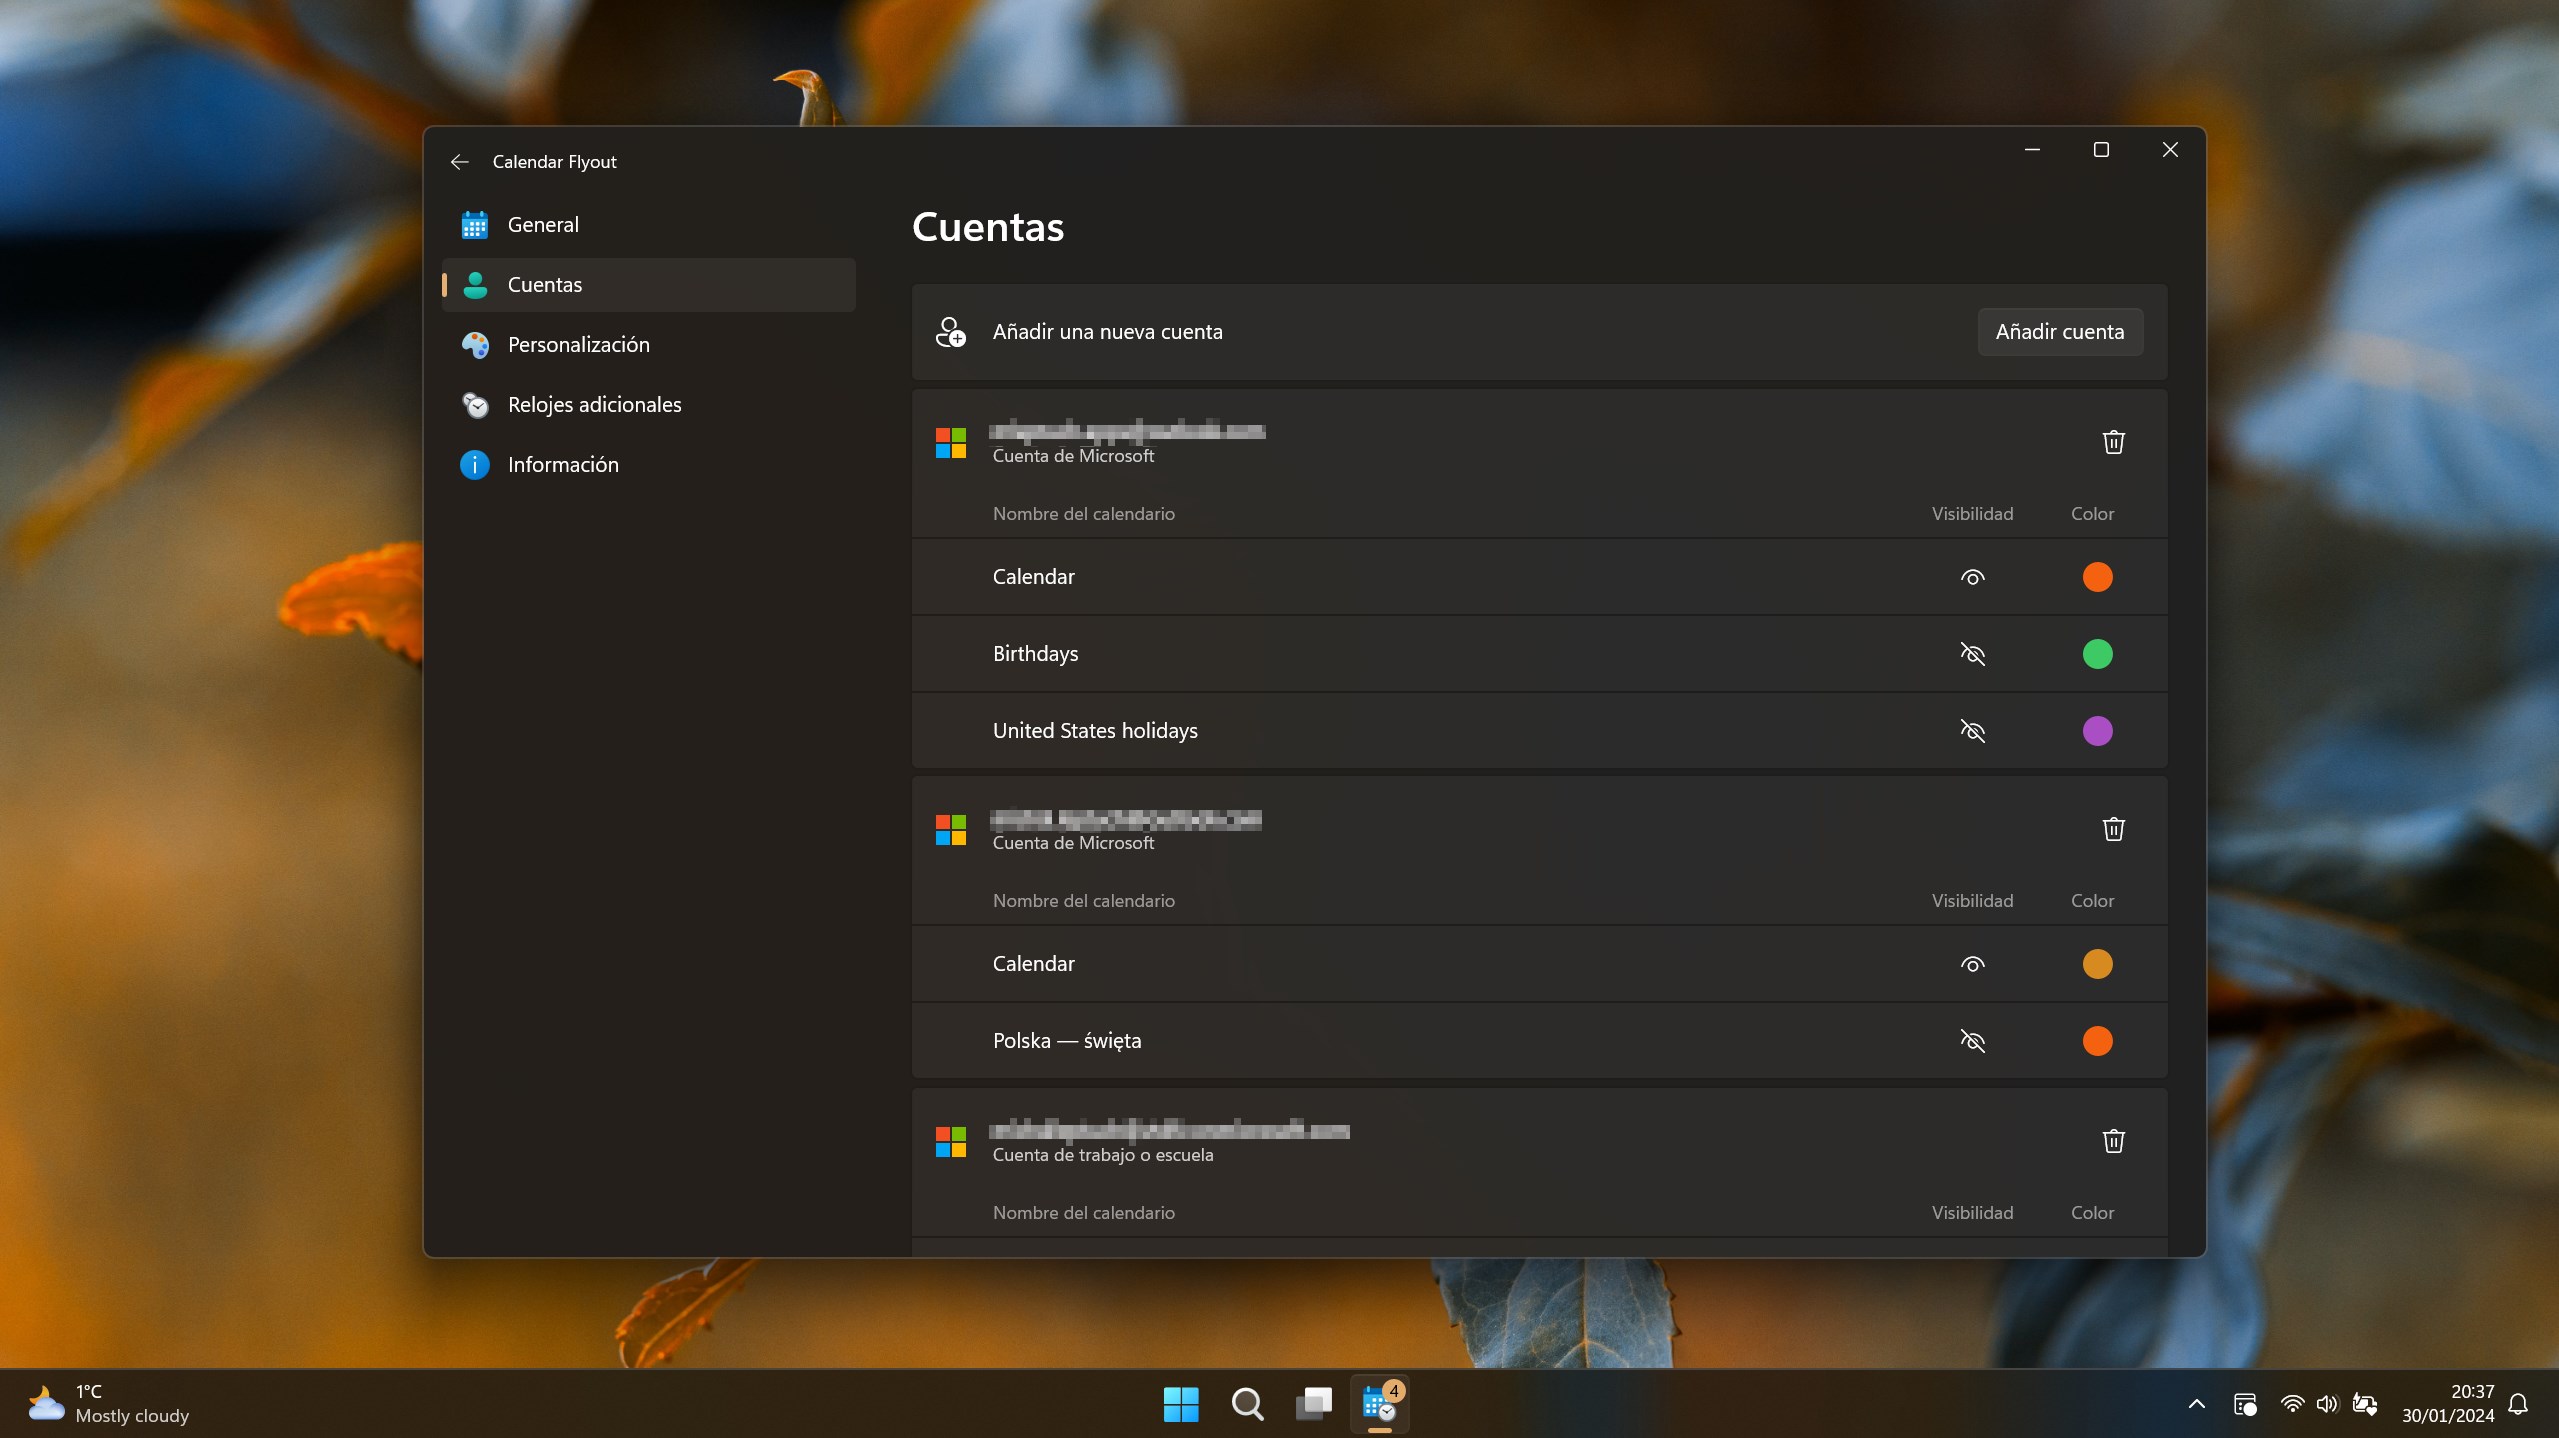Image resolution: width=2559 pixels, height=1438 pixels.
Task: Open the clock showing 20:37
Action: point(2447,1404)
